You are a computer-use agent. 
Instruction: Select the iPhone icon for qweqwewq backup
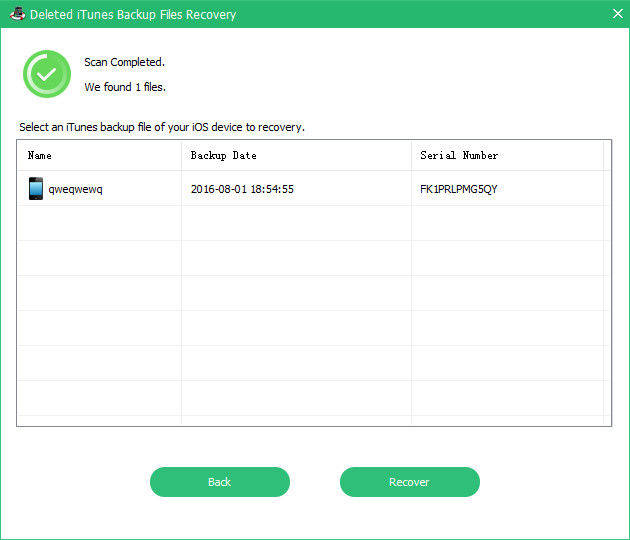(36, 188)
